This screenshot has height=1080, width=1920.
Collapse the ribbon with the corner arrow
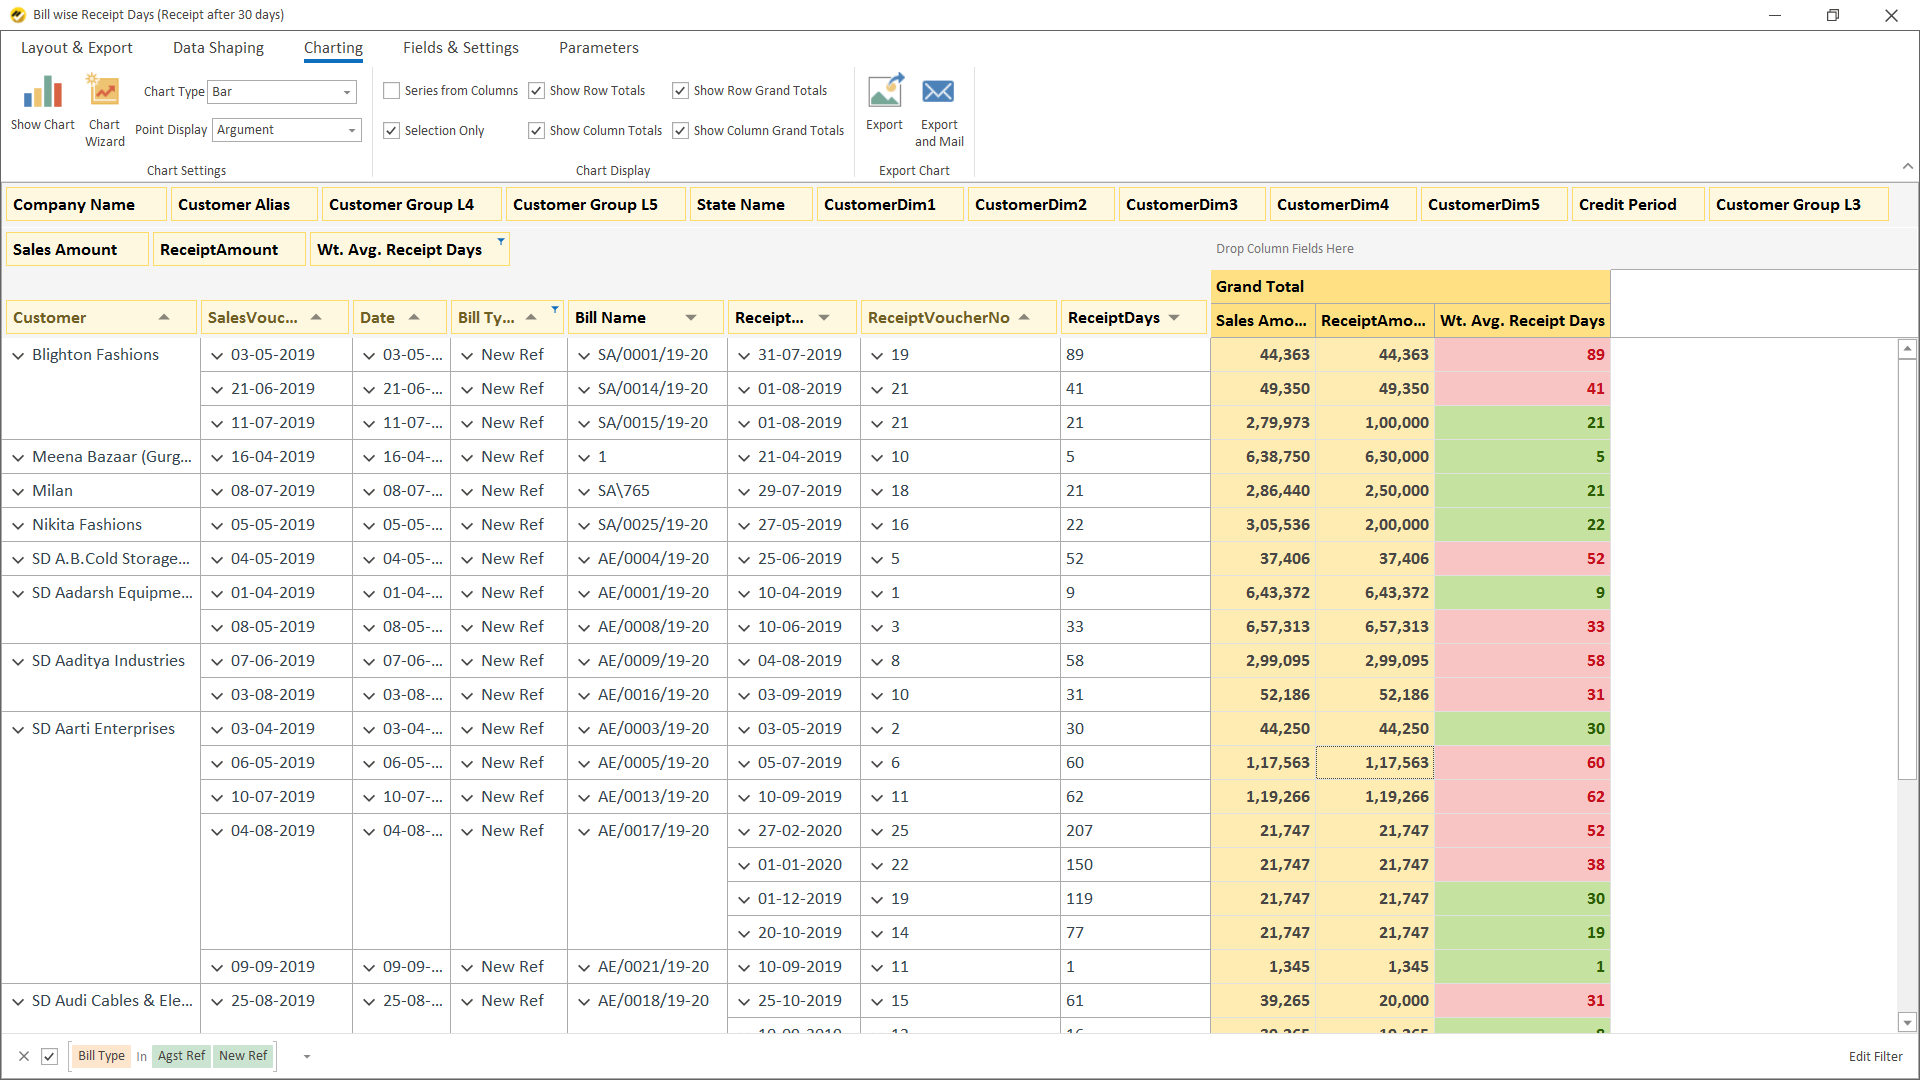click(x=1907, y=166)
